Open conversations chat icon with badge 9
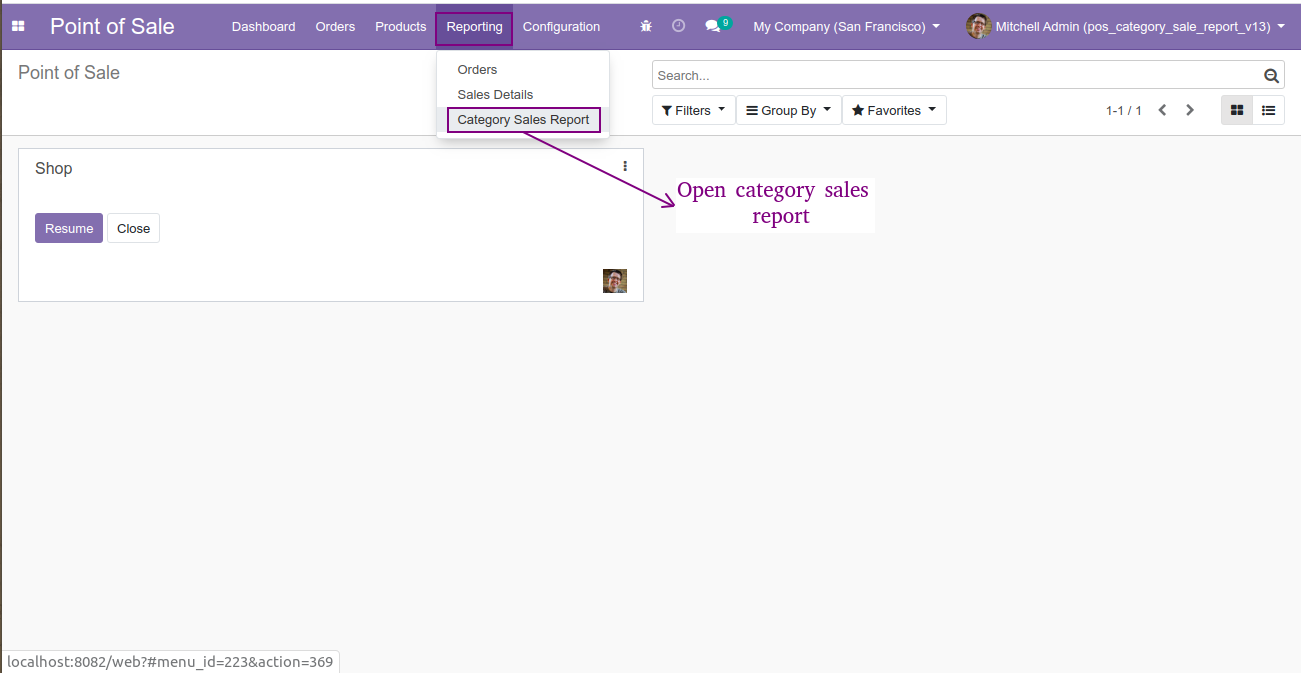 click(x=717, y=25)
